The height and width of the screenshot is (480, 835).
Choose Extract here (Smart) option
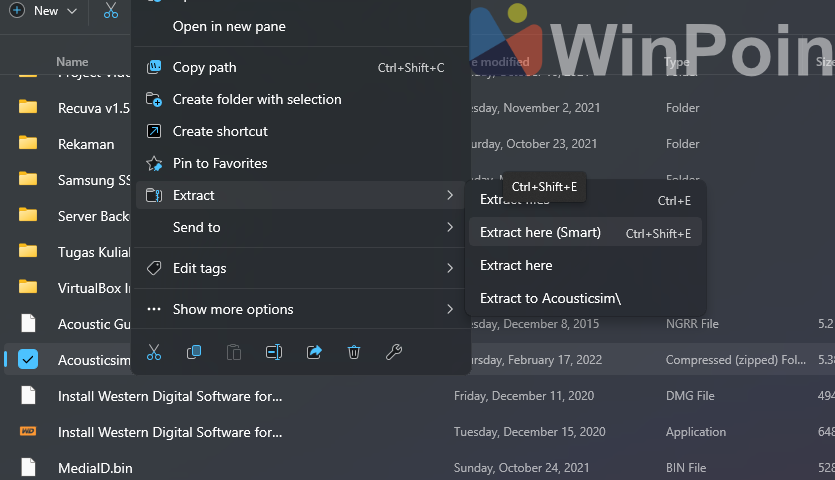pyautogui.click(x=540, y=233)
